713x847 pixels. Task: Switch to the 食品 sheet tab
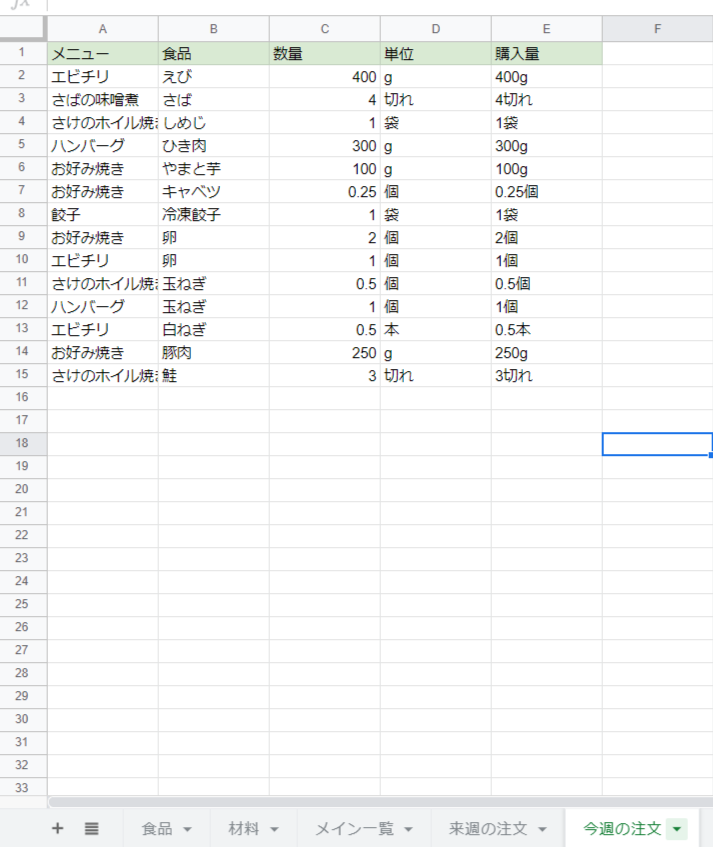coord(157,829)
